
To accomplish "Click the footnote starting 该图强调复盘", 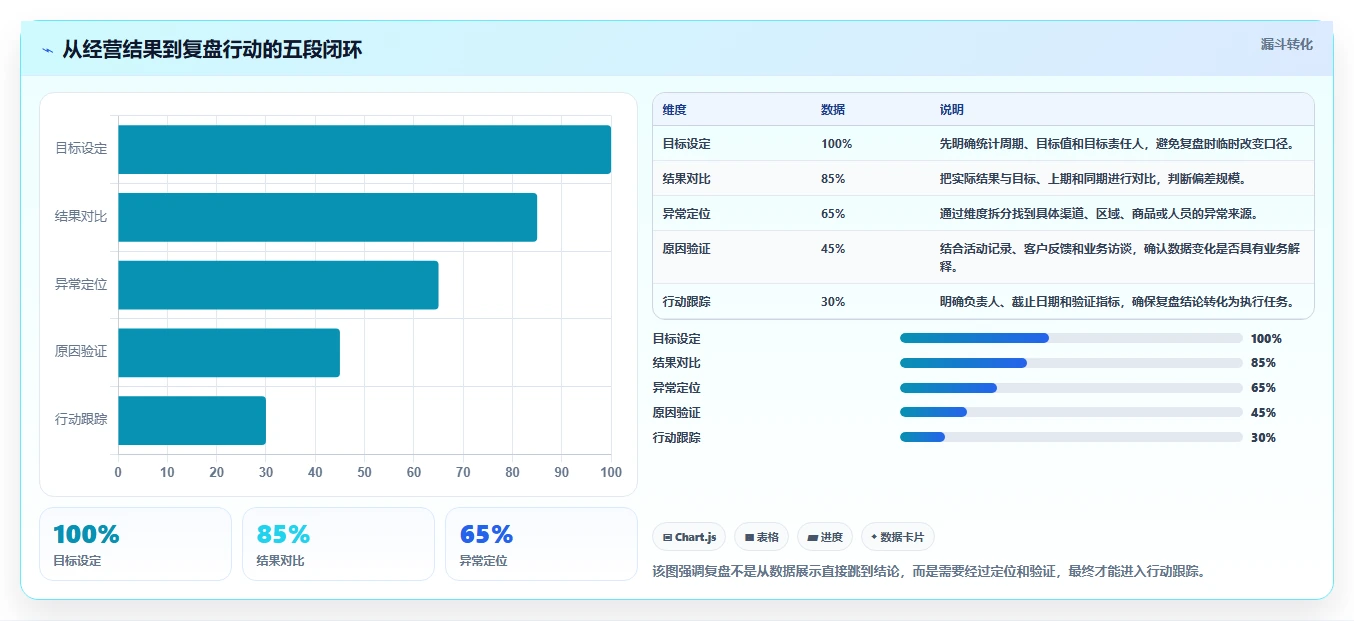I will (928, 572).
